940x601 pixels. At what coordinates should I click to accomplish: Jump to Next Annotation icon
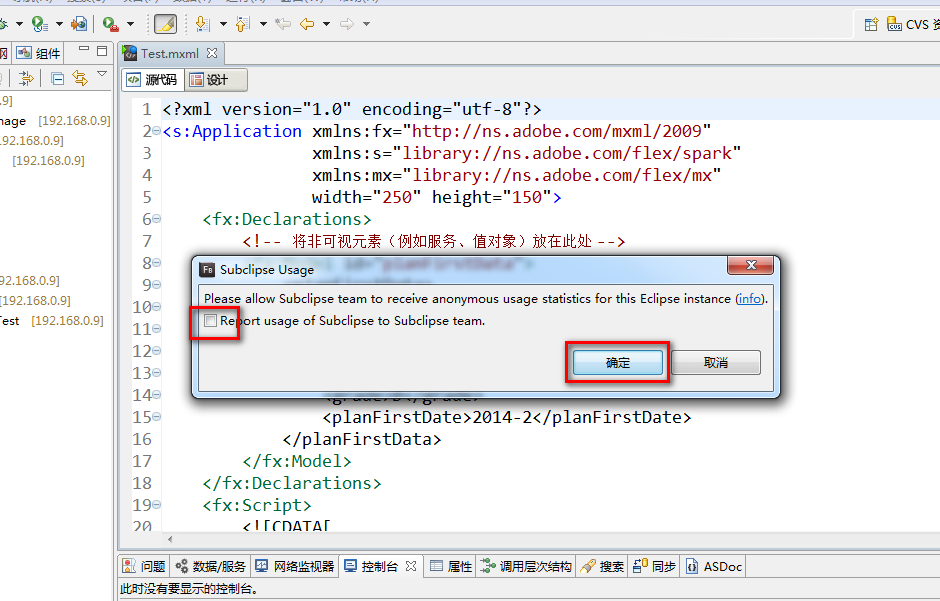tap(203, 24)
